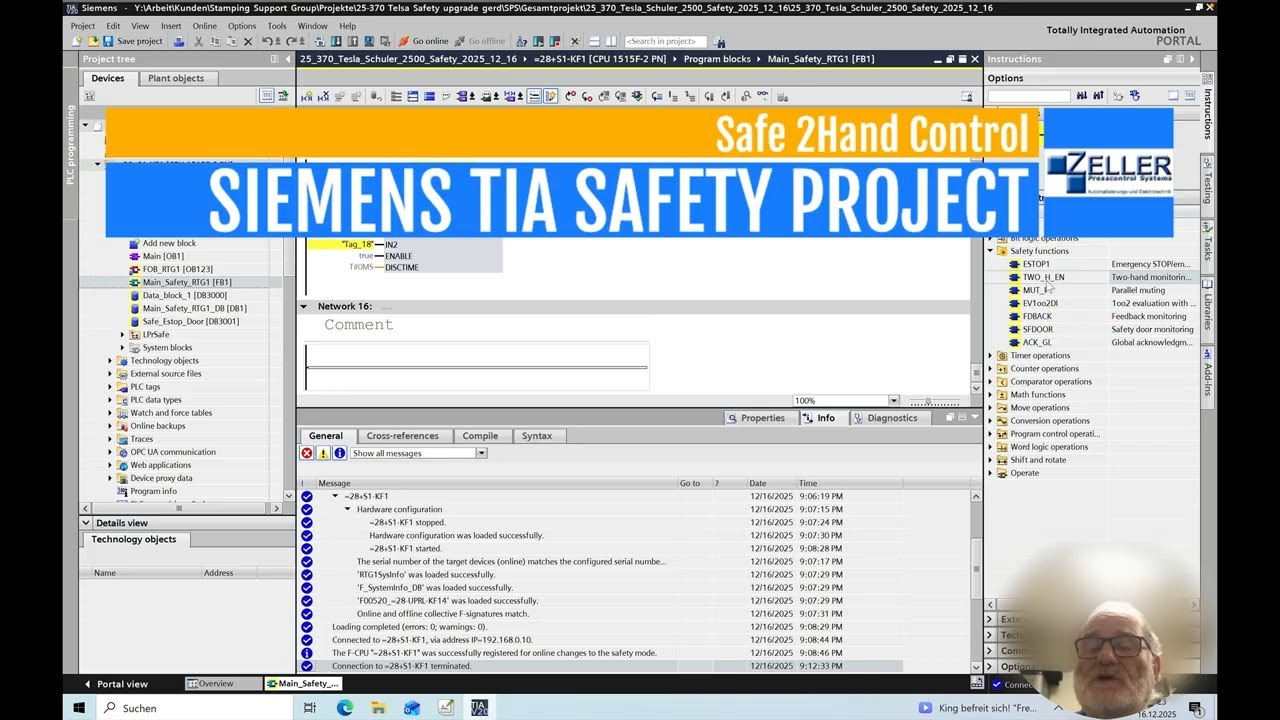
Task: Click the download to device icon
Action: point(336,41)
